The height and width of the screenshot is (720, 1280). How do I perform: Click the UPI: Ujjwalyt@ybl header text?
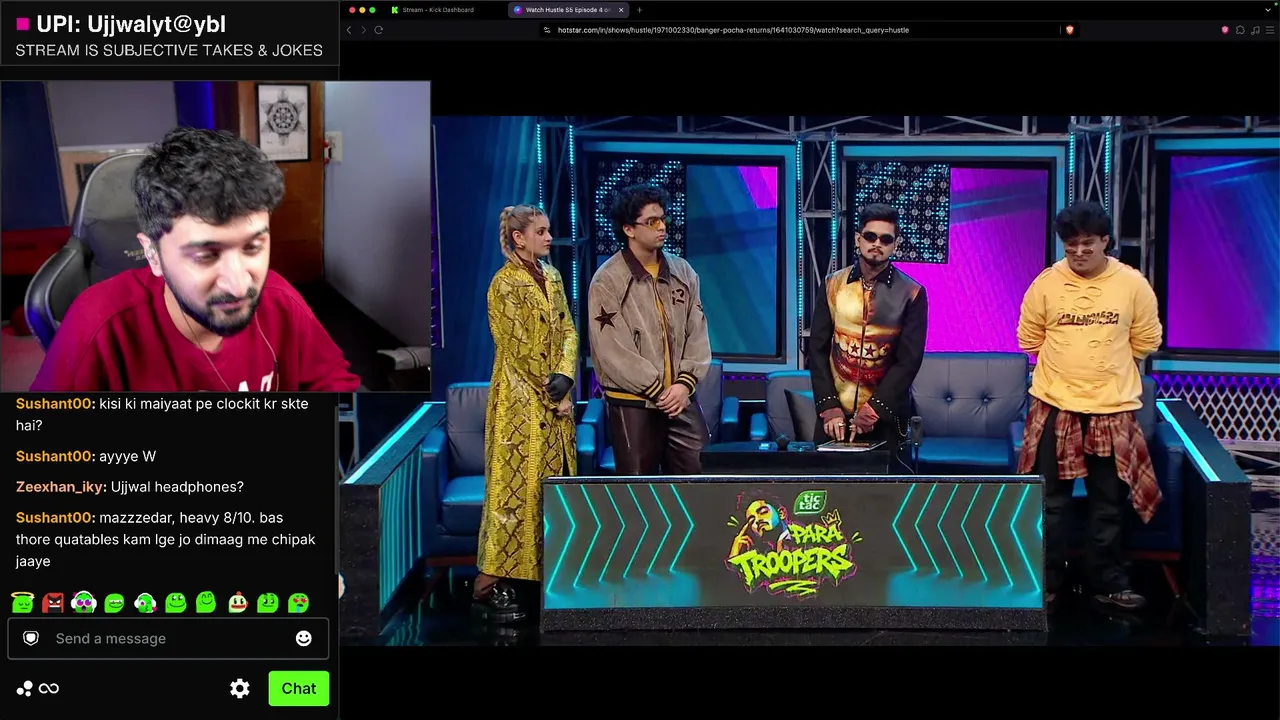131,24
